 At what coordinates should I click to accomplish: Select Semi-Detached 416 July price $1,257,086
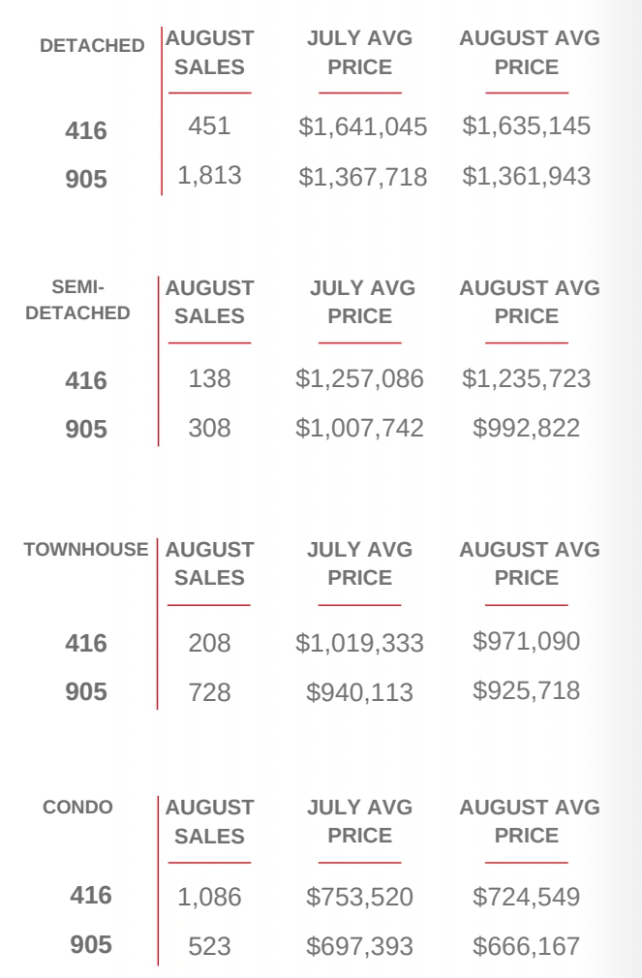click(359, 379)
